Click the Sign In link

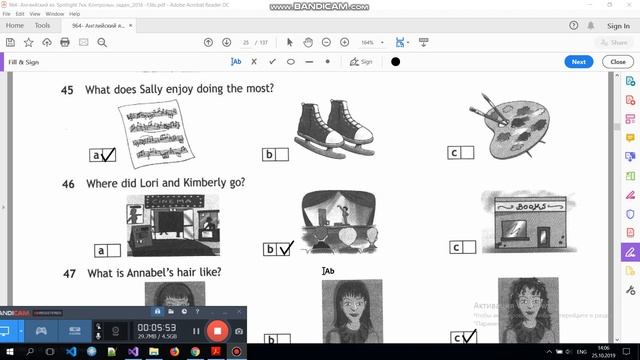tap(618, 26)
